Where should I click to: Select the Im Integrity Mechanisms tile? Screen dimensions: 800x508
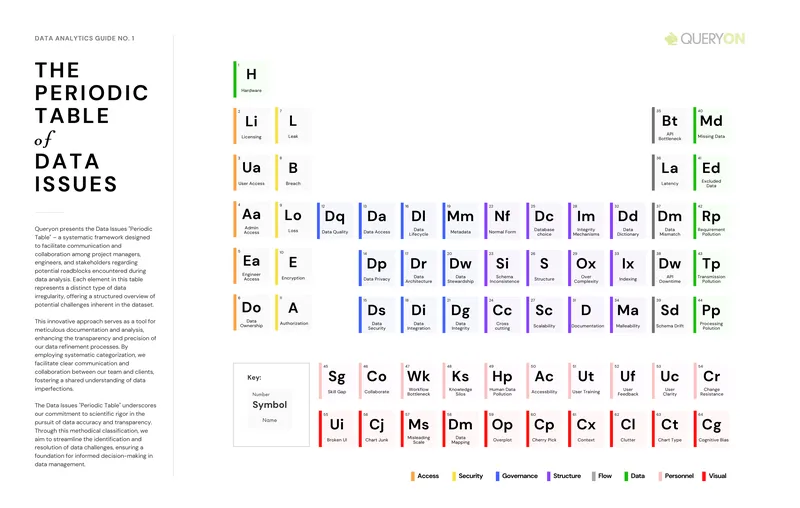coord(586,221)
